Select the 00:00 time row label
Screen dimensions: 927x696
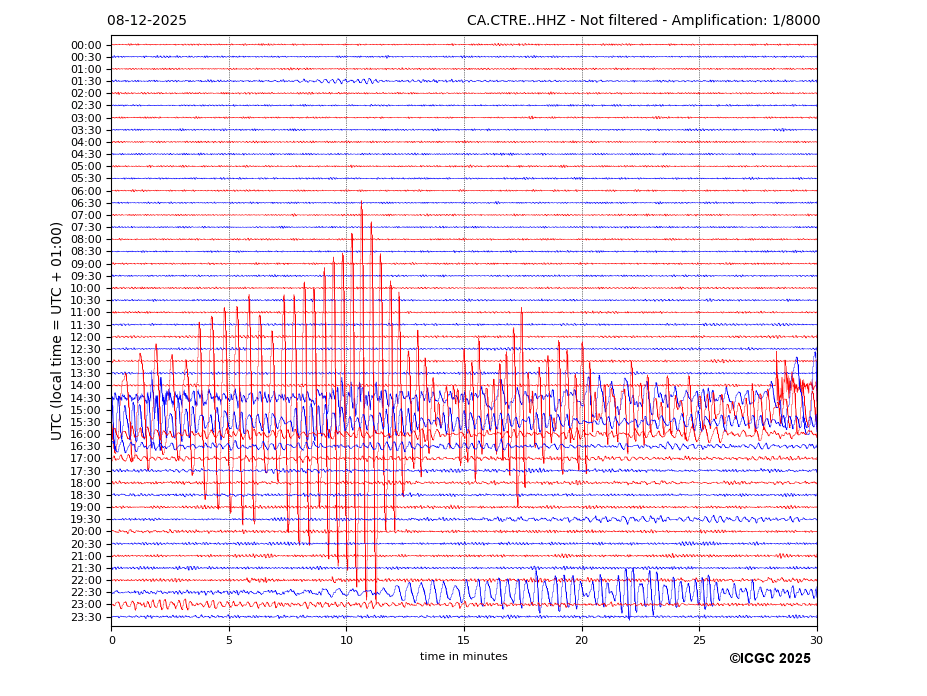point(86,45)
